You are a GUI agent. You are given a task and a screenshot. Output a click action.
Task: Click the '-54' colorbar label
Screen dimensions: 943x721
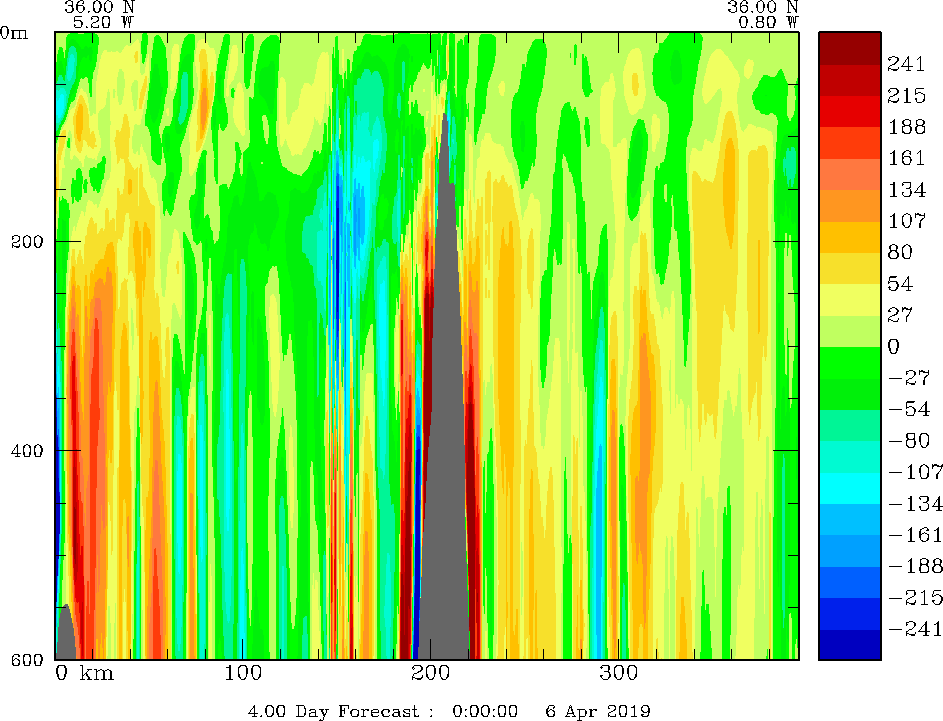point(909,410)
